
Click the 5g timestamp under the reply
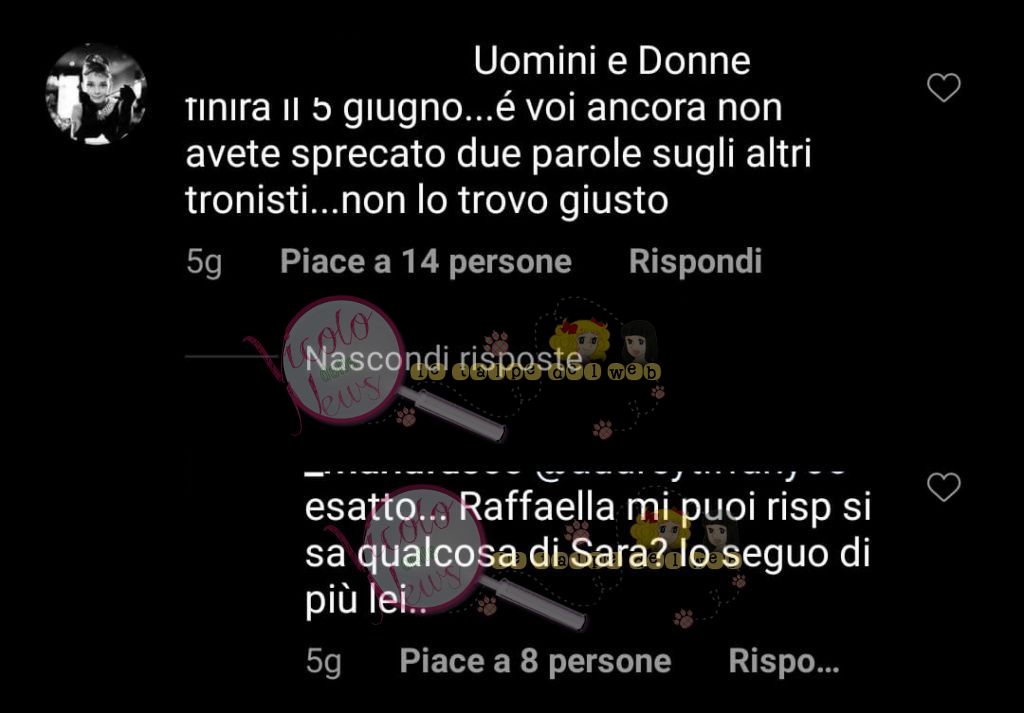pos(323,661)
